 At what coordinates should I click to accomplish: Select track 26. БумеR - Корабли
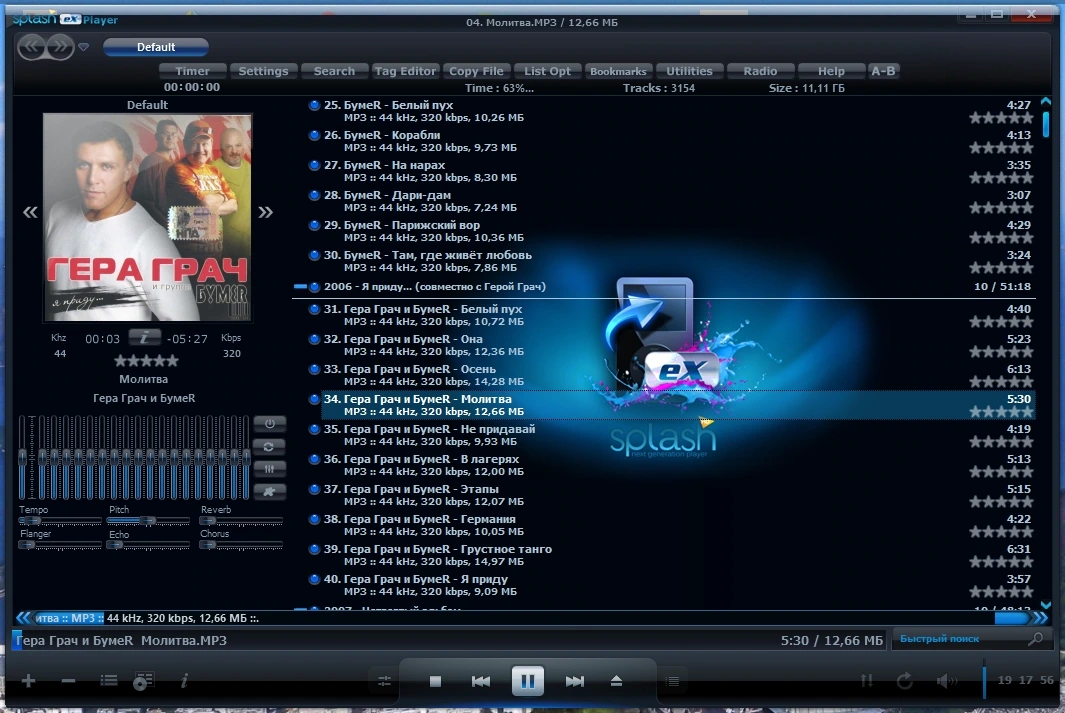point(670,141)
